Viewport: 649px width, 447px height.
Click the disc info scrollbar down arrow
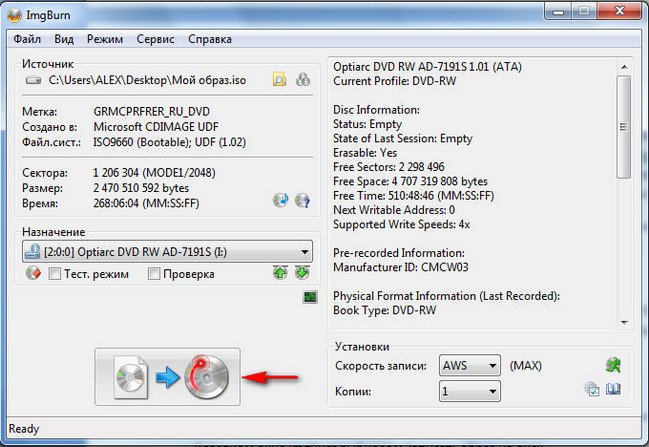624,322
